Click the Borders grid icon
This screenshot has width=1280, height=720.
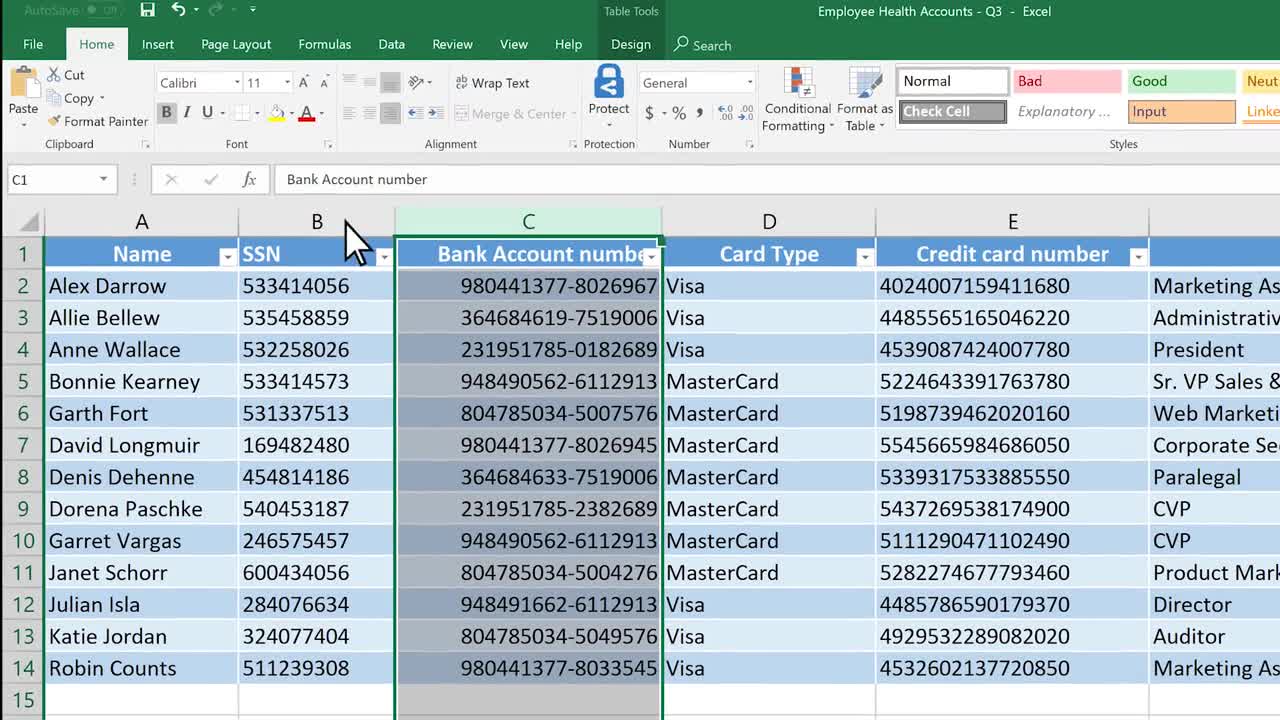[x=241, y=113]
